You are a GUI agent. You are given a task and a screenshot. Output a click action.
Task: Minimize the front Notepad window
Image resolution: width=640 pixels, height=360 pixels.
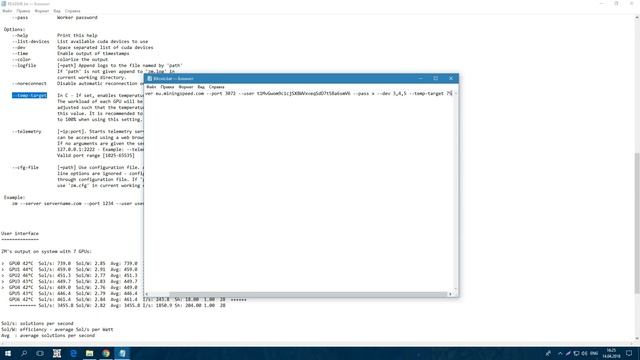tap(420, 78)
